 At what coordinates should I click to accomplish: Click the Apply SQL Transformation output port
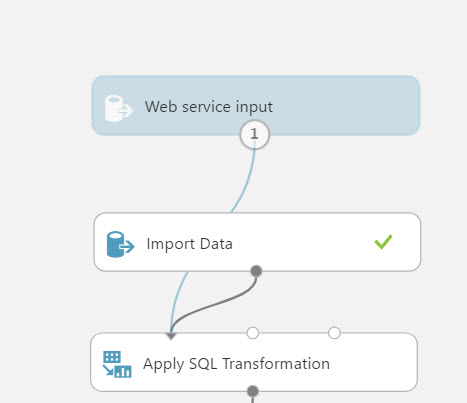pos(253,391)
